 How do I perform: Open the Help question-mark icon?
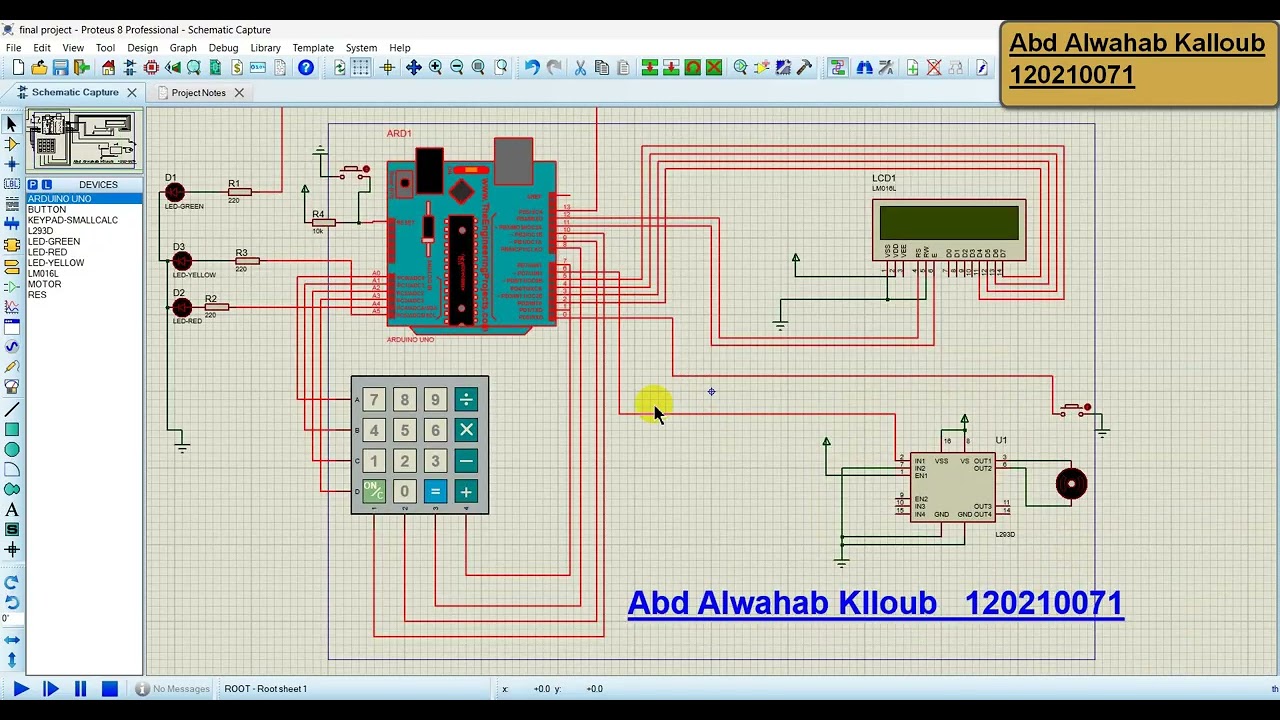click(306, 68)
